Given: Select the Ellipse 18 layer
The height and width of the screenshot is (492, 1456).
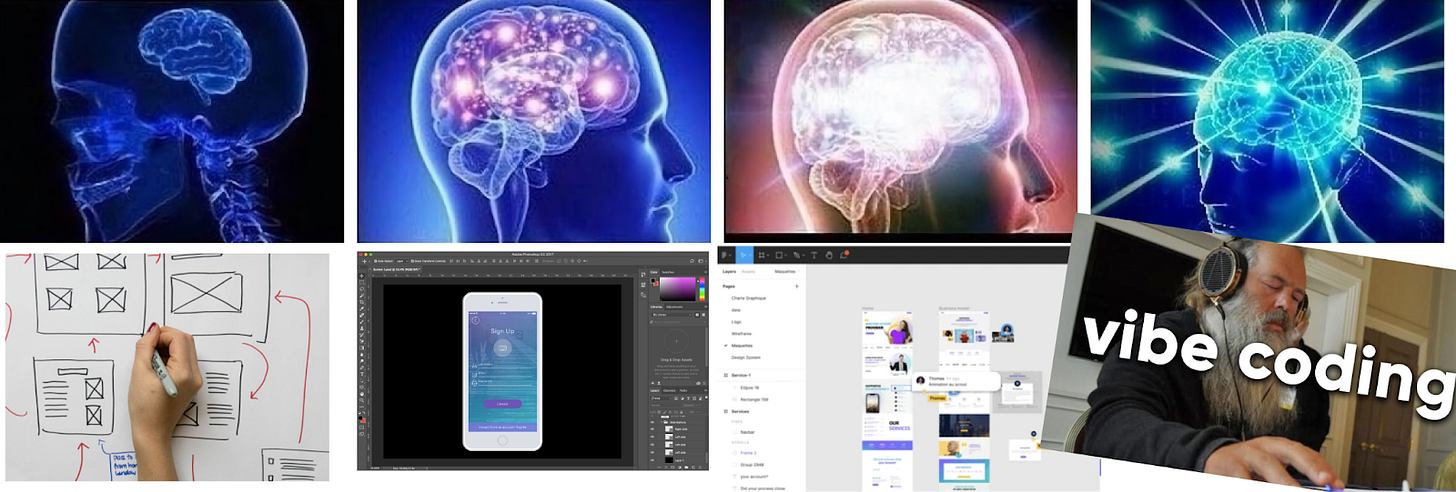Looking at the screenshot, I should coord(749,387).
